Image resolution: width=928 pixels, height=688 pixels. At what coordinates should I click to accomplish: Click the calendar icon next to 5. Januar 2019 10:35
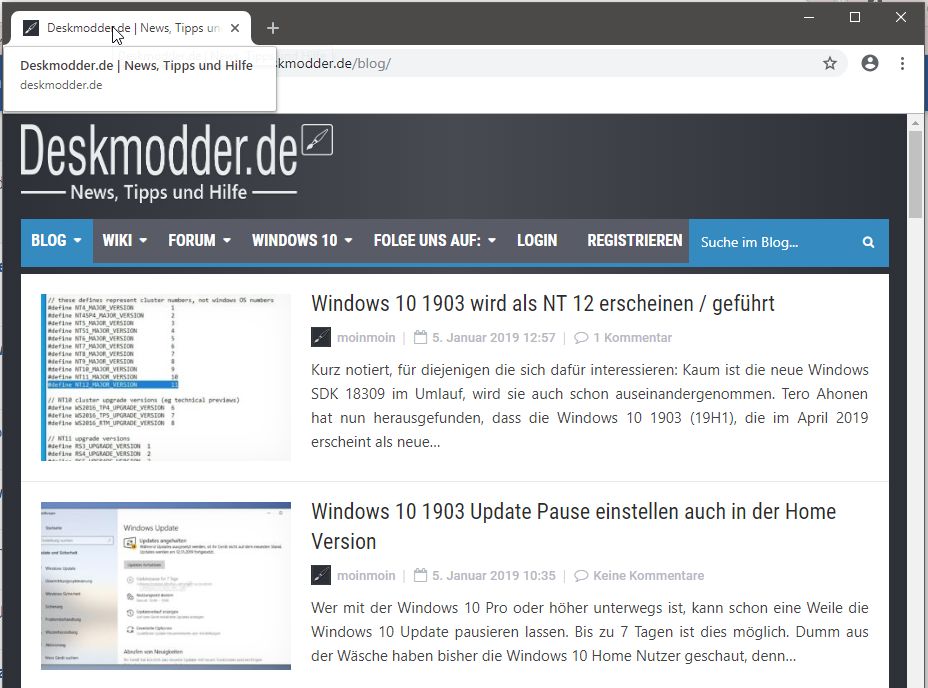420,576
